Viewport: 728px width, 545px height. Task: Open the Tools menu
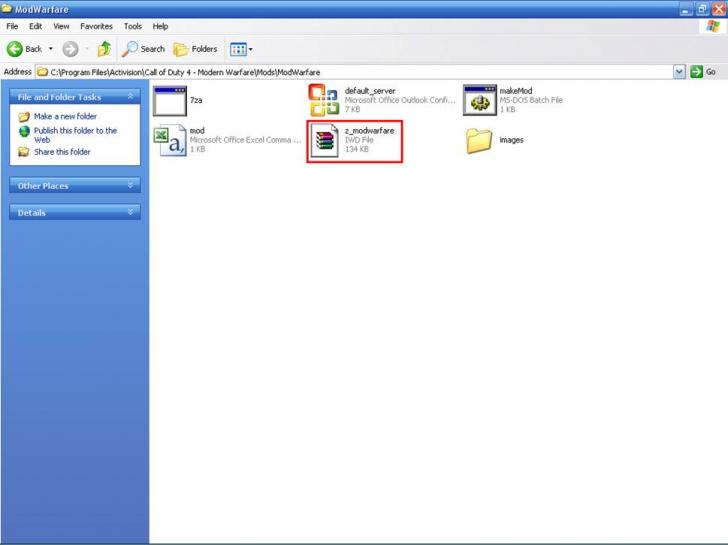pyautogui.click(x=132, y=26)
